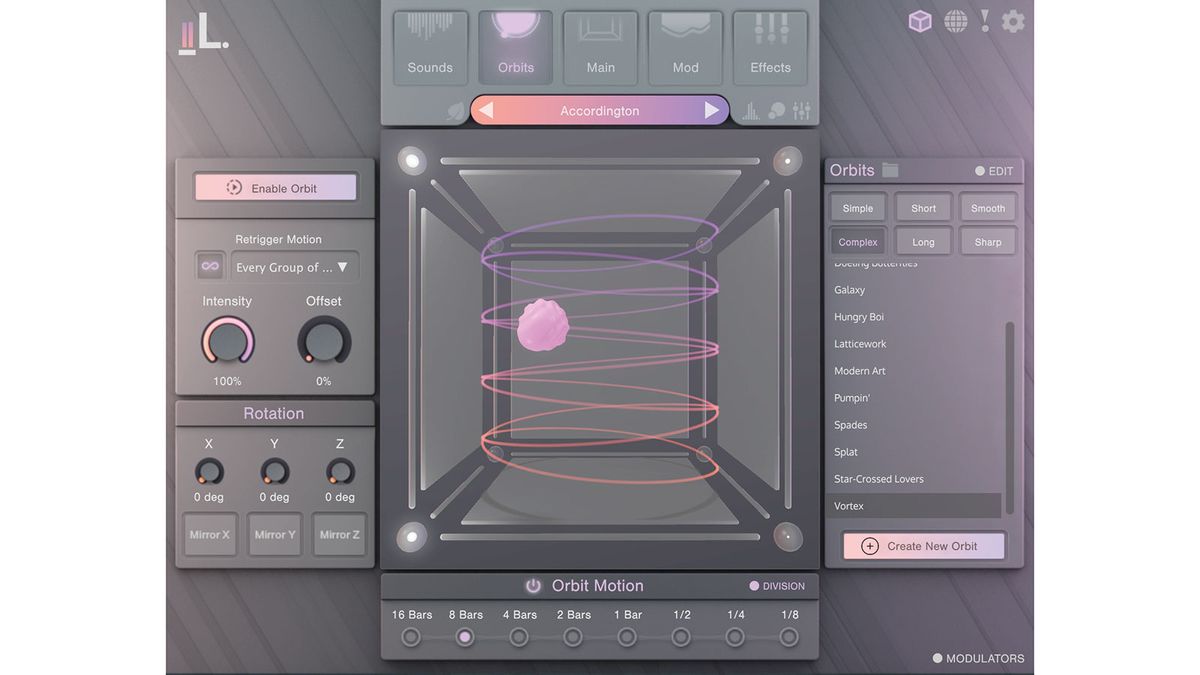Click the Create New Orbit button
This screenshot has height=675, width=1200.
coord(922,545)
